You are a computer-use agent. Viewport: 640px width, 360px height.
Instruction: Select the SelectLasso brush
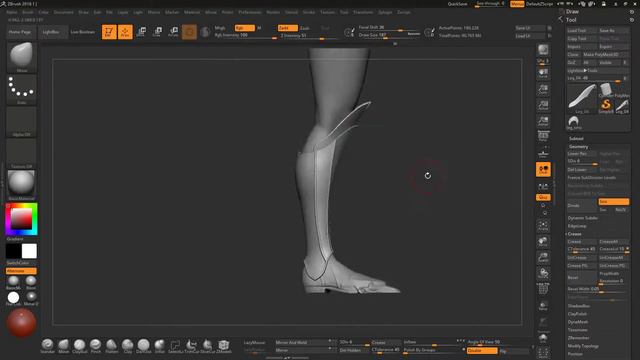click(x=175, y=346)
